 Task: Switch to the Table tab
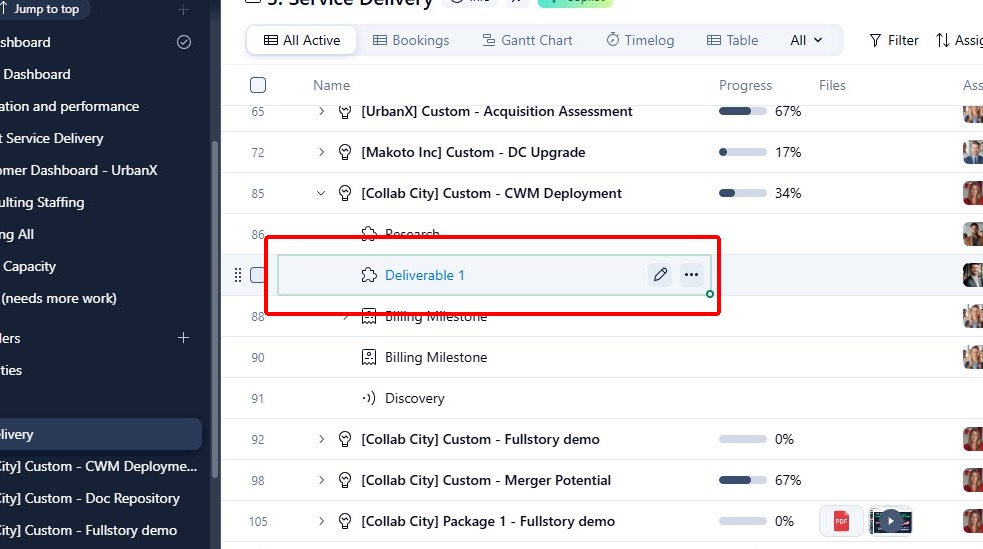pos(732,40)
